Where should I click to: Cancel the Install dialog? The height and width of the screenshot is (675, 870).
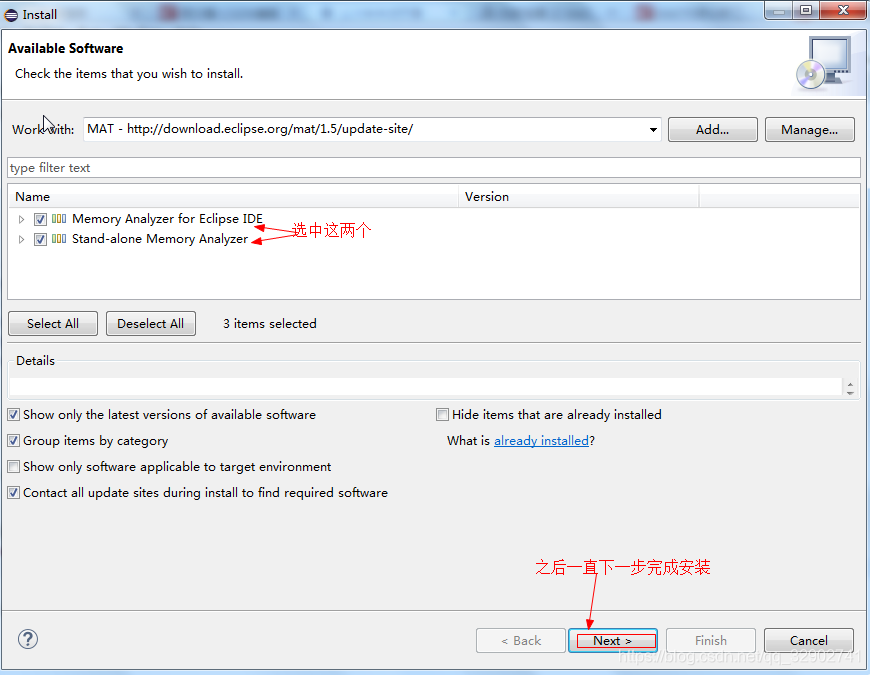click(x=808, y=641)
